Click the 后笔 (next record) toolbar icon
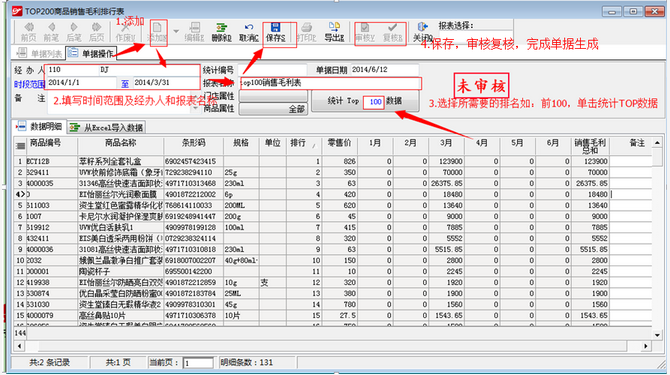Screen dimensions: 670x375 (73, 32)
